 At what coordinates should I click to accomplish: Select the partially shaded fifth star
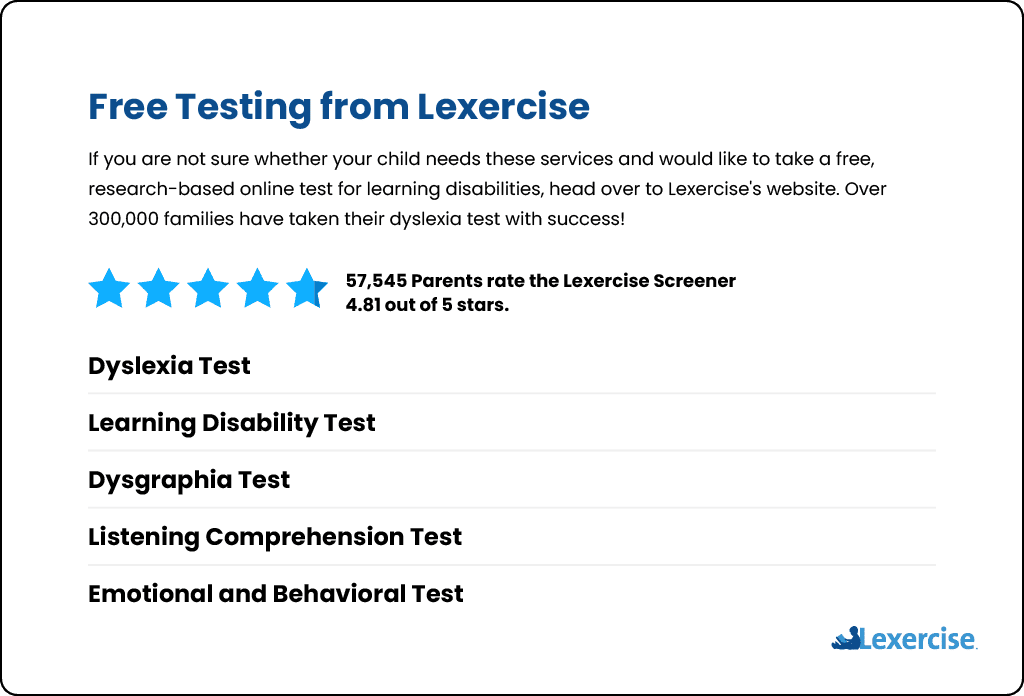[x=307, y=288]
